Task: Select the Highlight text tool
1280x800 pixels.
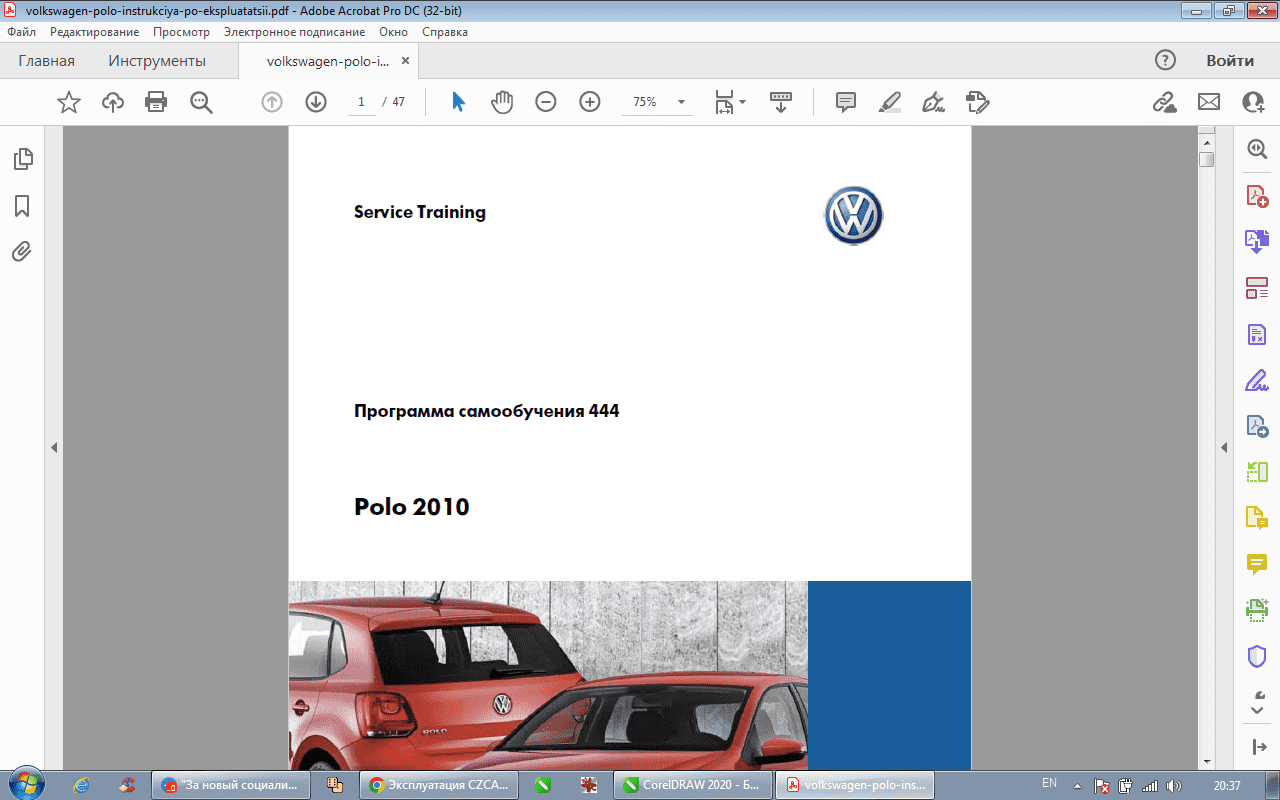Action: [x=889, y=102]
